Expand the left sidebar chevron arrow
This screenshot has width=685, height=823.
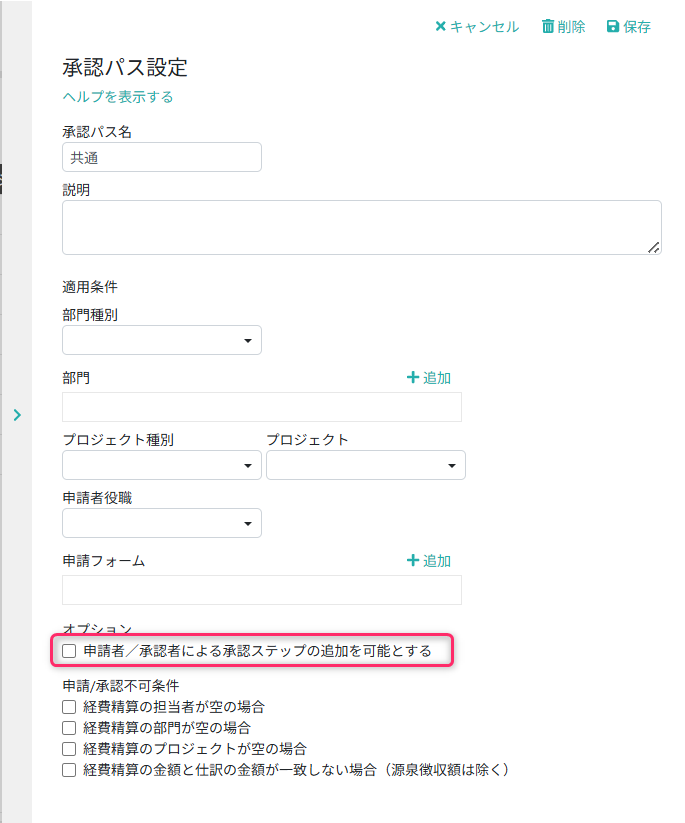coord(17,415)
